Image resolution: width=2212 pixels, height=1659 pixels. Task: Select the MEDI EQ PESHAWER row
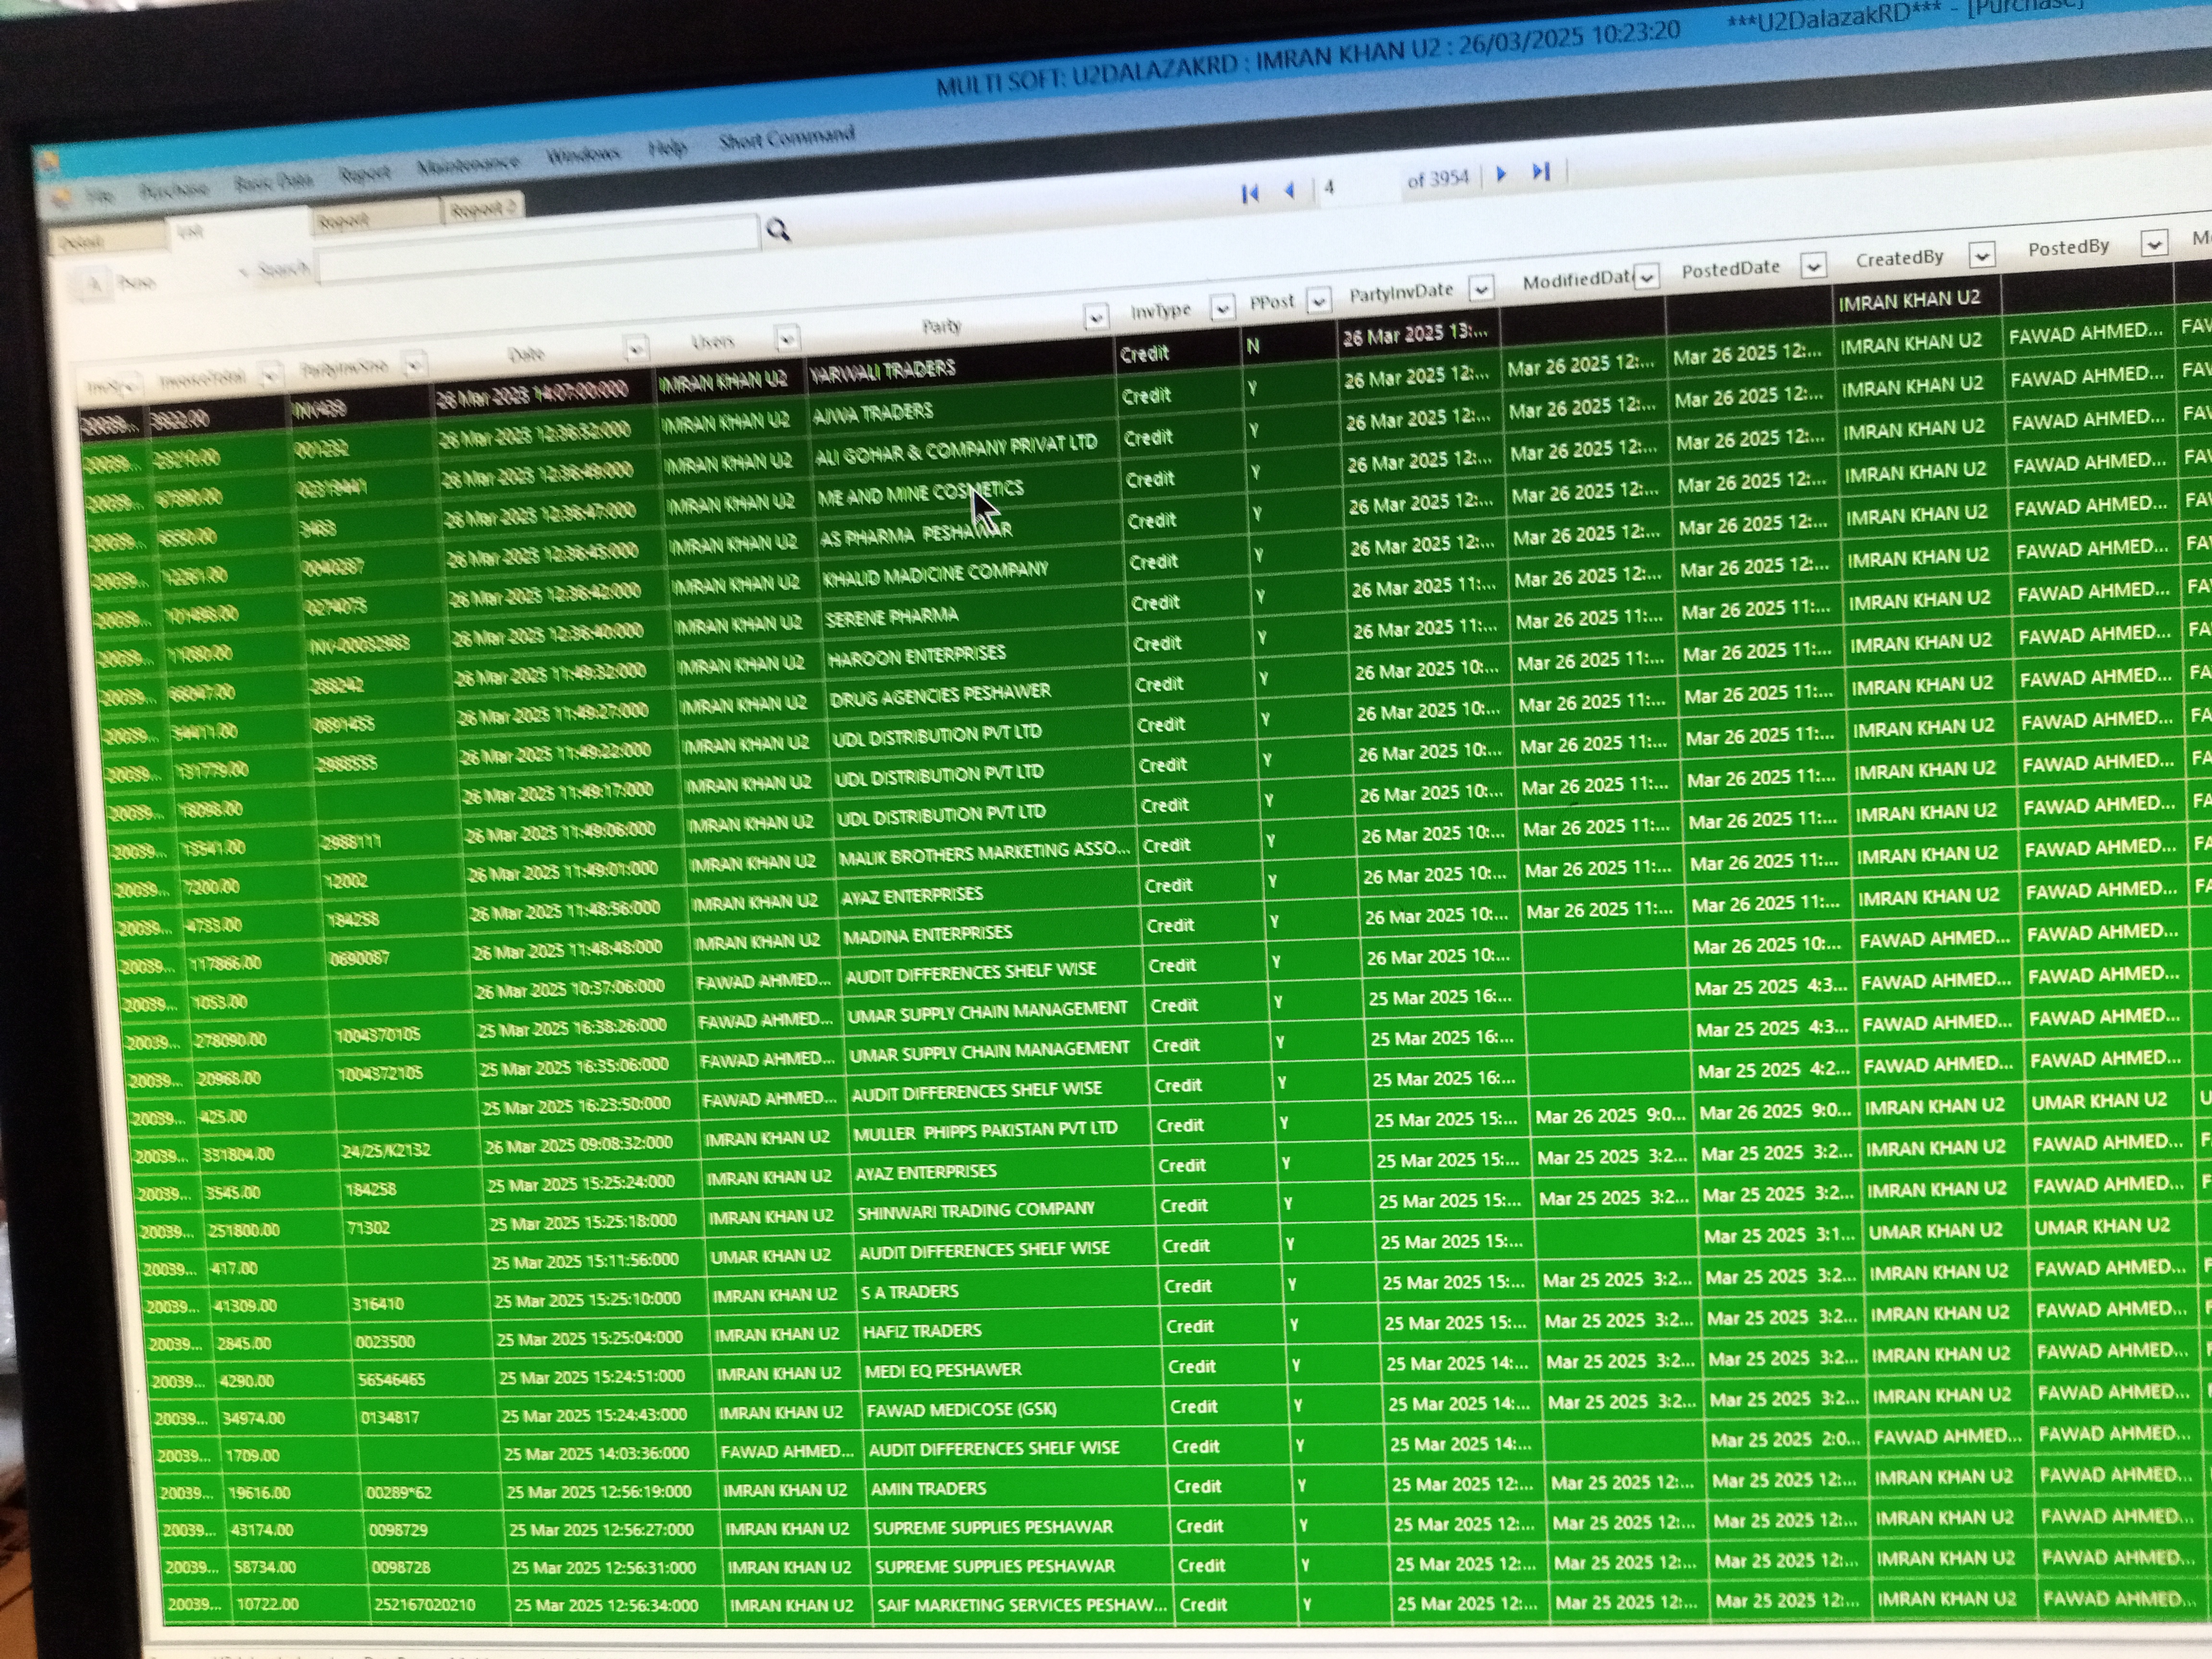coord(942,1369)
